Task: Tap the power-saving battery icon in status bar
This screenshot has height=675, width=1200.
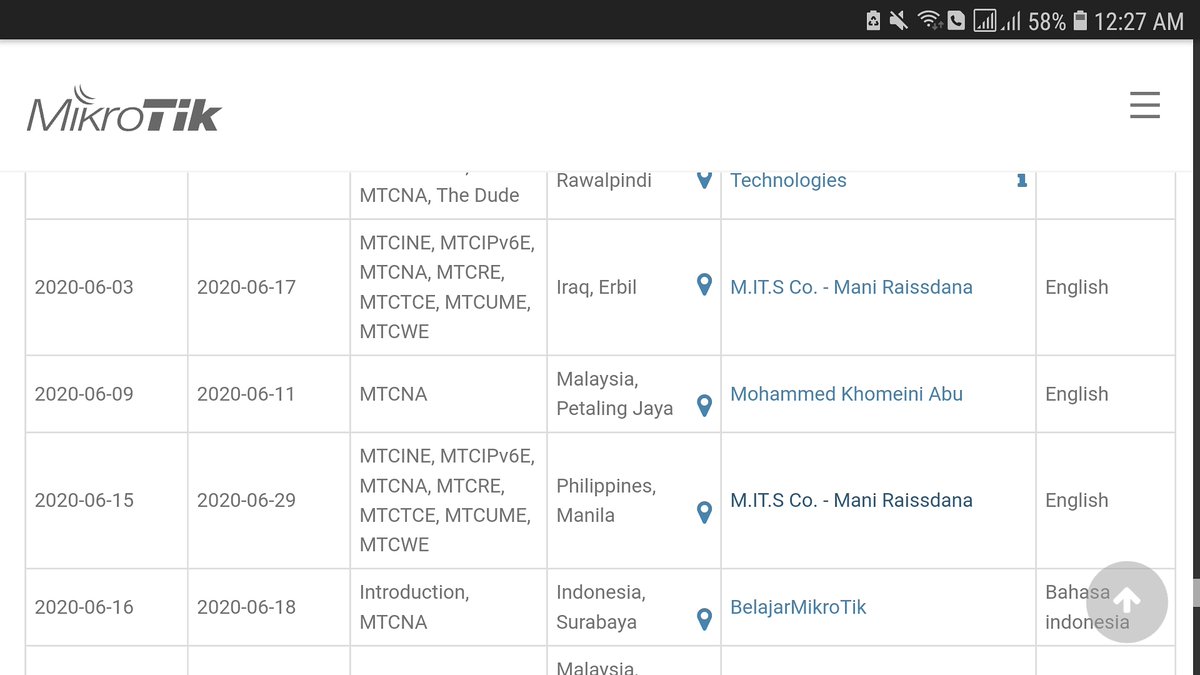Action: 873,20
